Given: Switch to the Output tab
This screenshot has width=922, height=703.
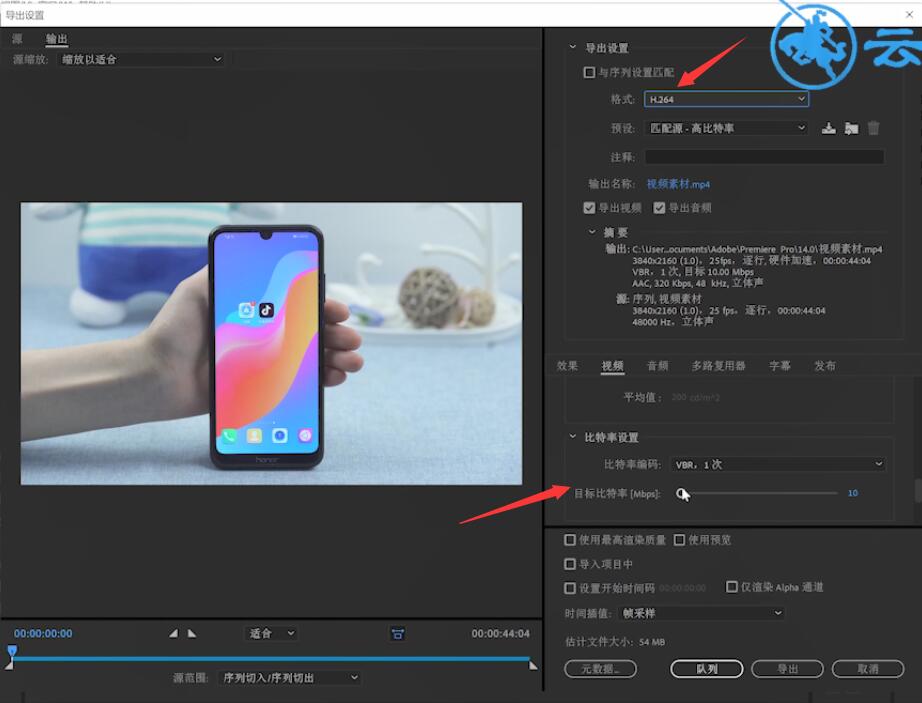Looking at the screenshot, I should (56, 39).
